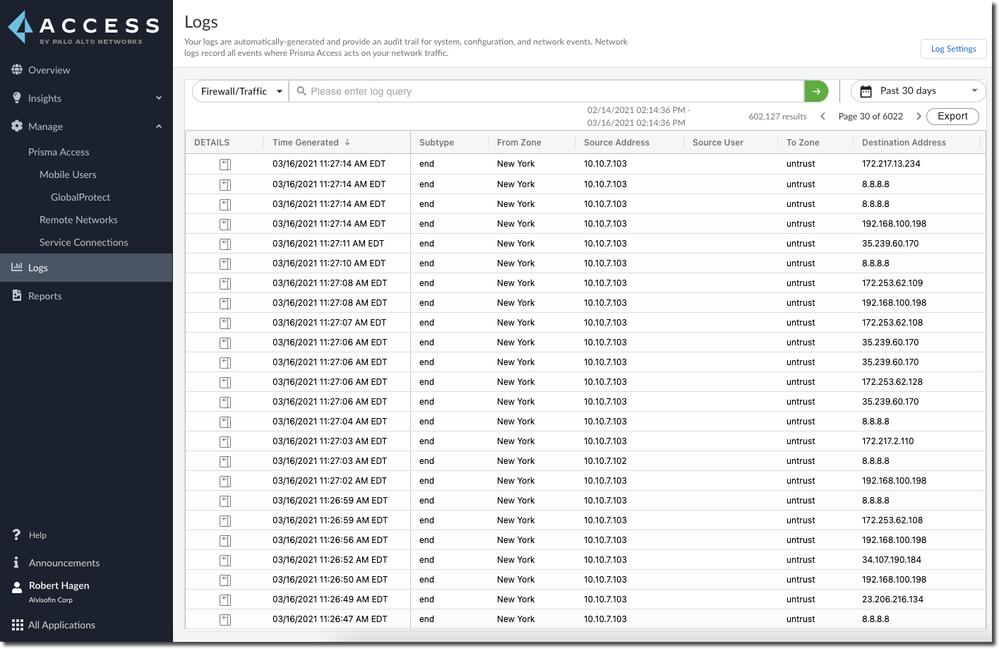Open details icon for 11:27:02 AM row
The height and width of the screenshot is (649, 999).
[225, 481]
